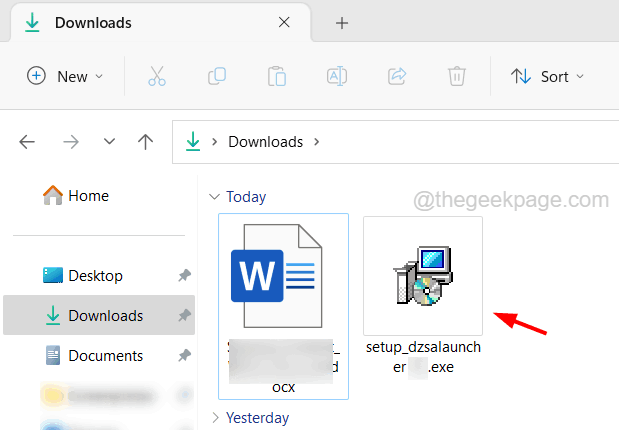Click the Copy icon in the toolbar
This screenshot has width=619, height=430.
click(x=217, y=76)
